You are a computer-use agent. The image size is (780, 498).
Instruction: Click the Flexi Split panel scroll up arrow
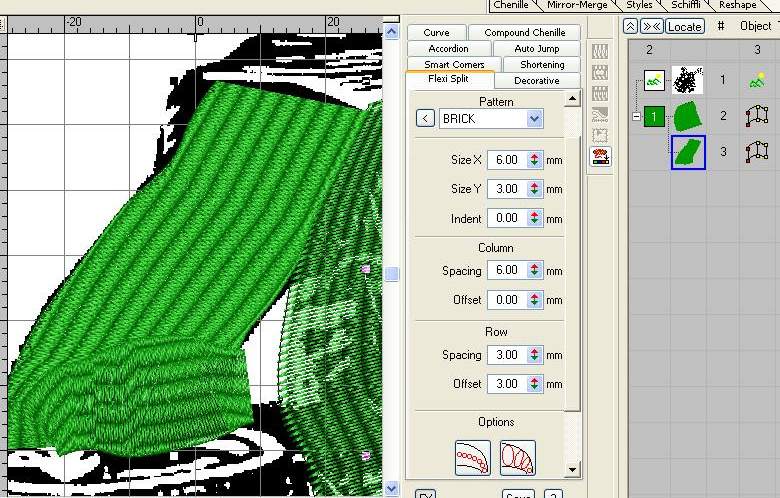[573, 99]
